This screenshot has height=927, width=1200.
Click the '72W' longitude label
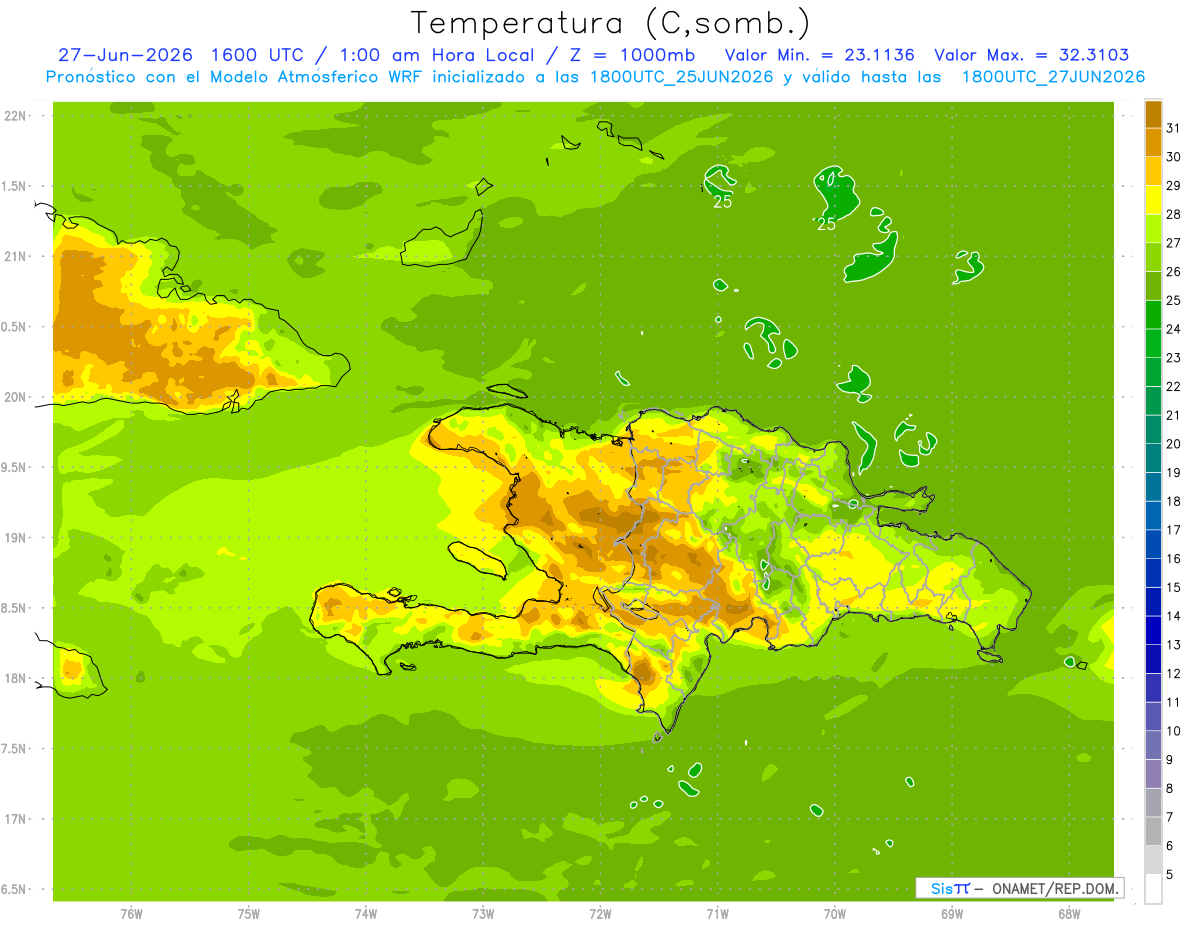pyautogui.click(x=600, y=913)
